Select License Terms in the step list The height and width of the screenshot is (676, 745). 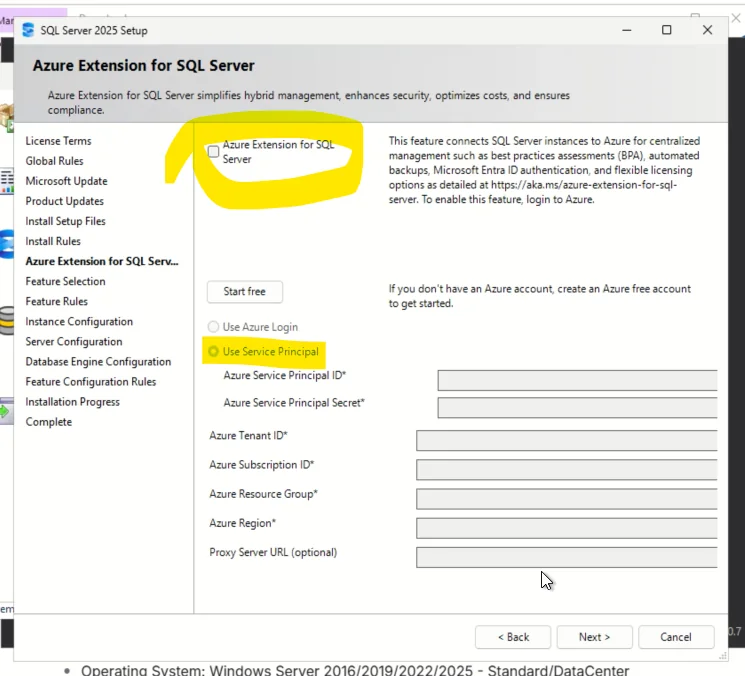point(58,141)
